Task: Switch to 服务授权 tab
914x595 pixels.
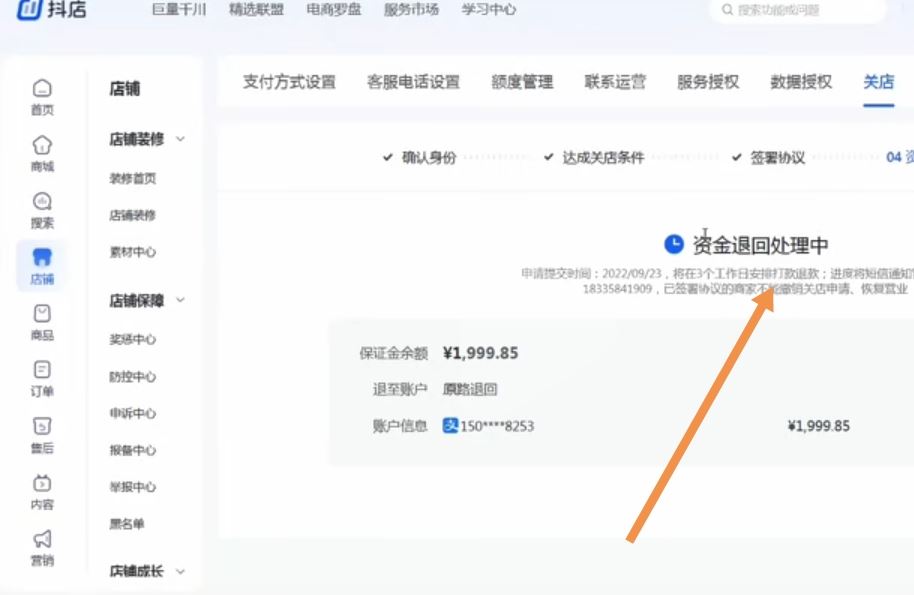Action: click(x=708, y=82)
